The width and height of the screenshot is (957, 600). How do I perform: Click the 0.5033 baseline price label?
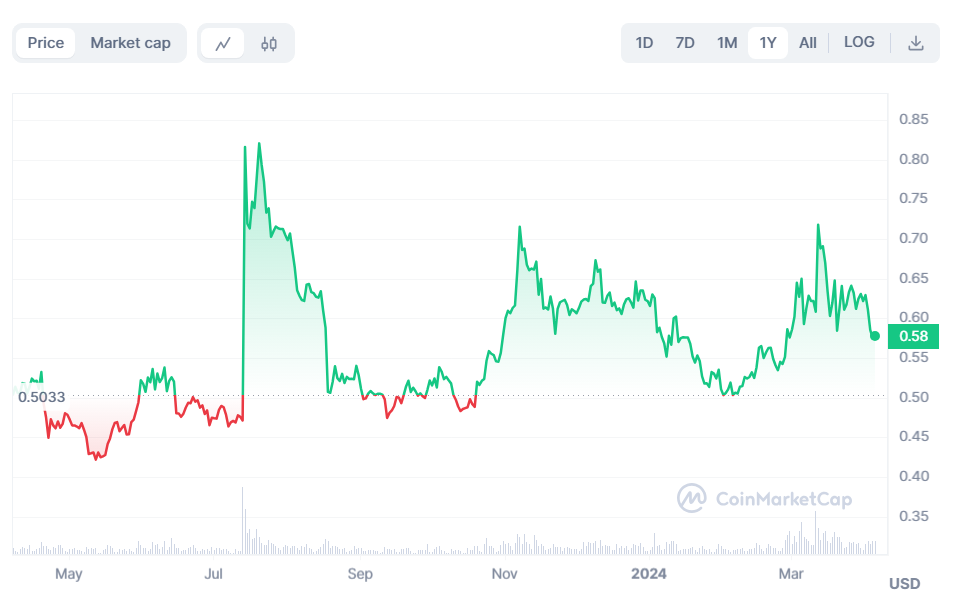pyautogui.click(x=41, y=397)
